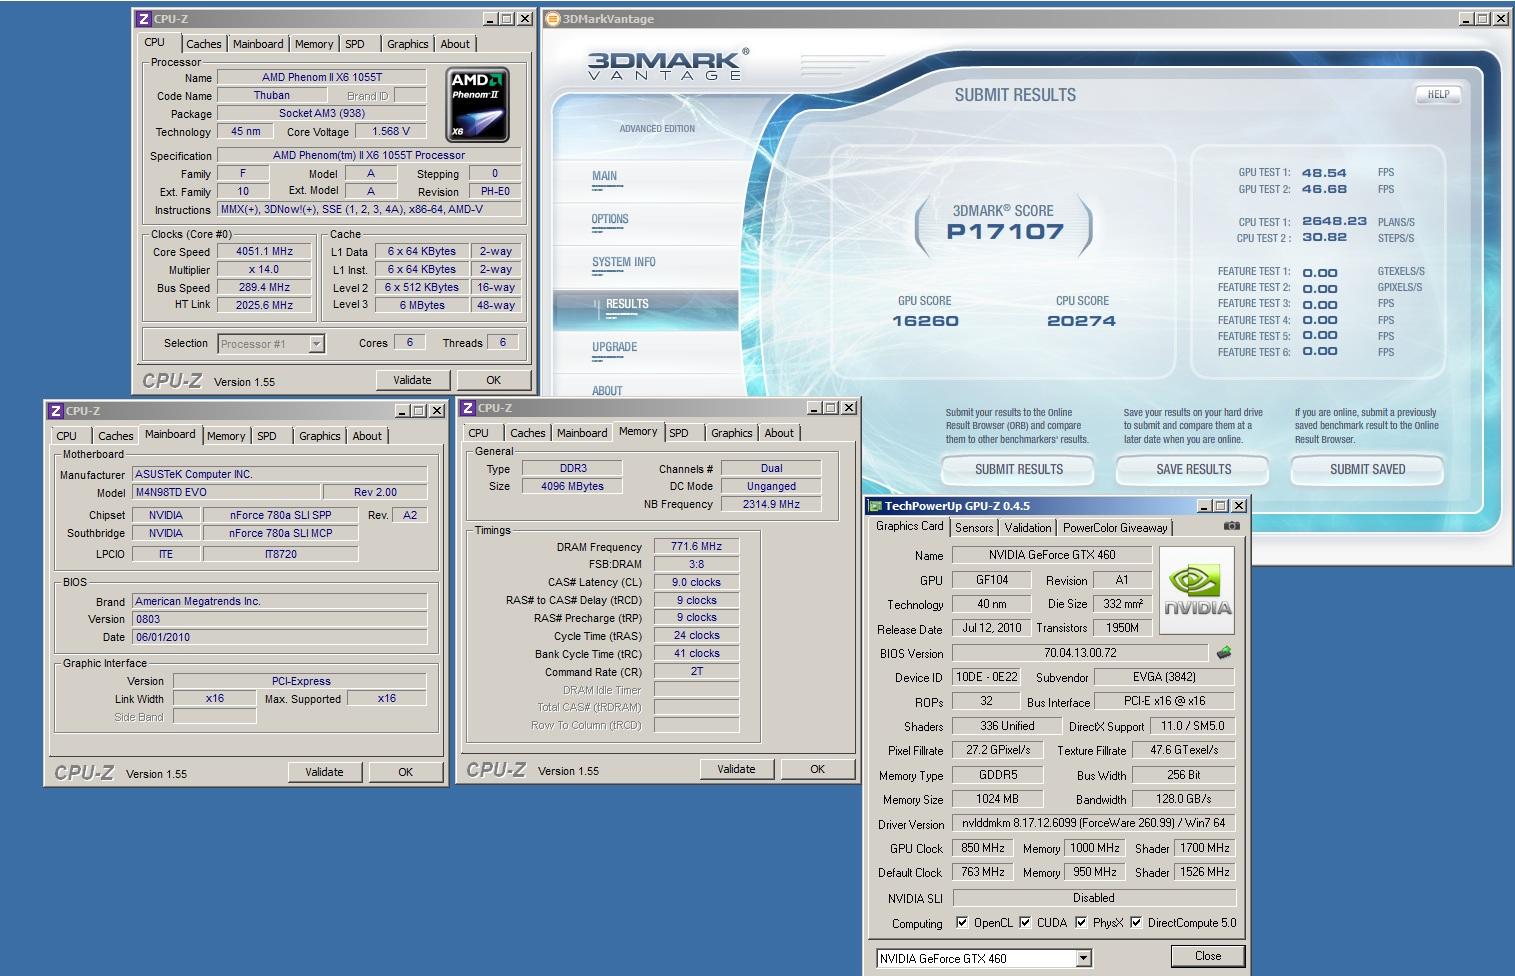Open the Graphics tab in Mainboard window
Screen dimensions: 1515x976
[x=320, y=436]
